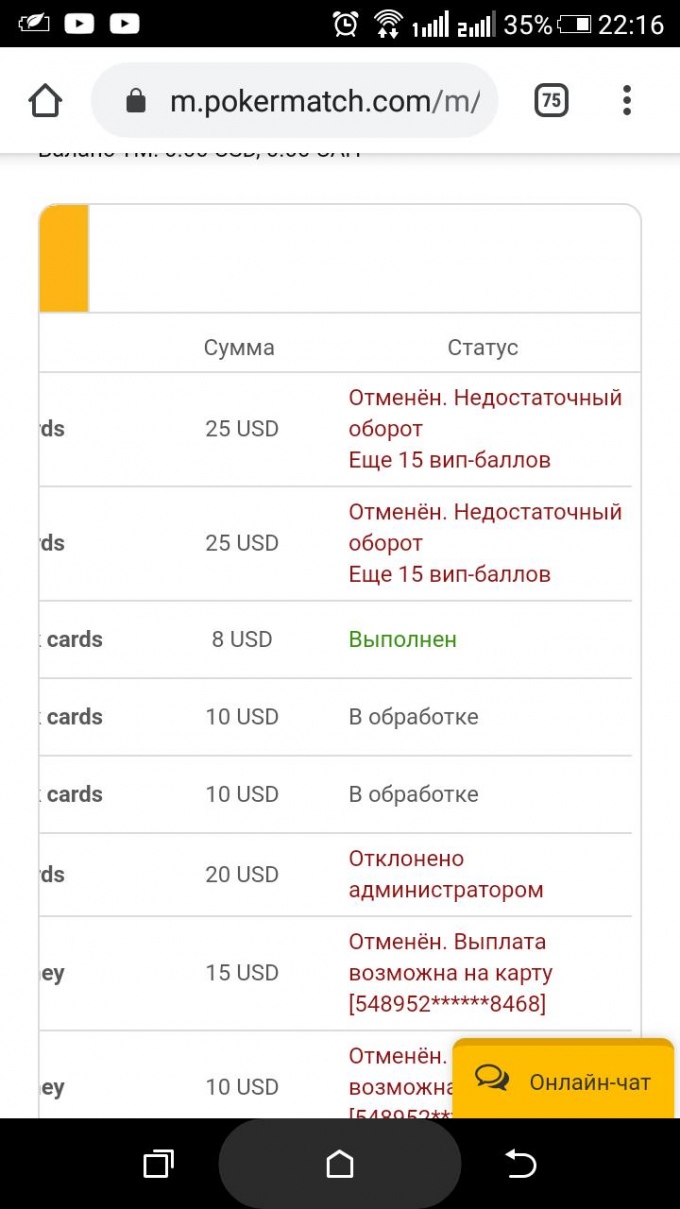Tap the 20 USD transaction amount
The height and width of the screenshot is (1209, 680).
pyautogui.click(x=242, y=874)
